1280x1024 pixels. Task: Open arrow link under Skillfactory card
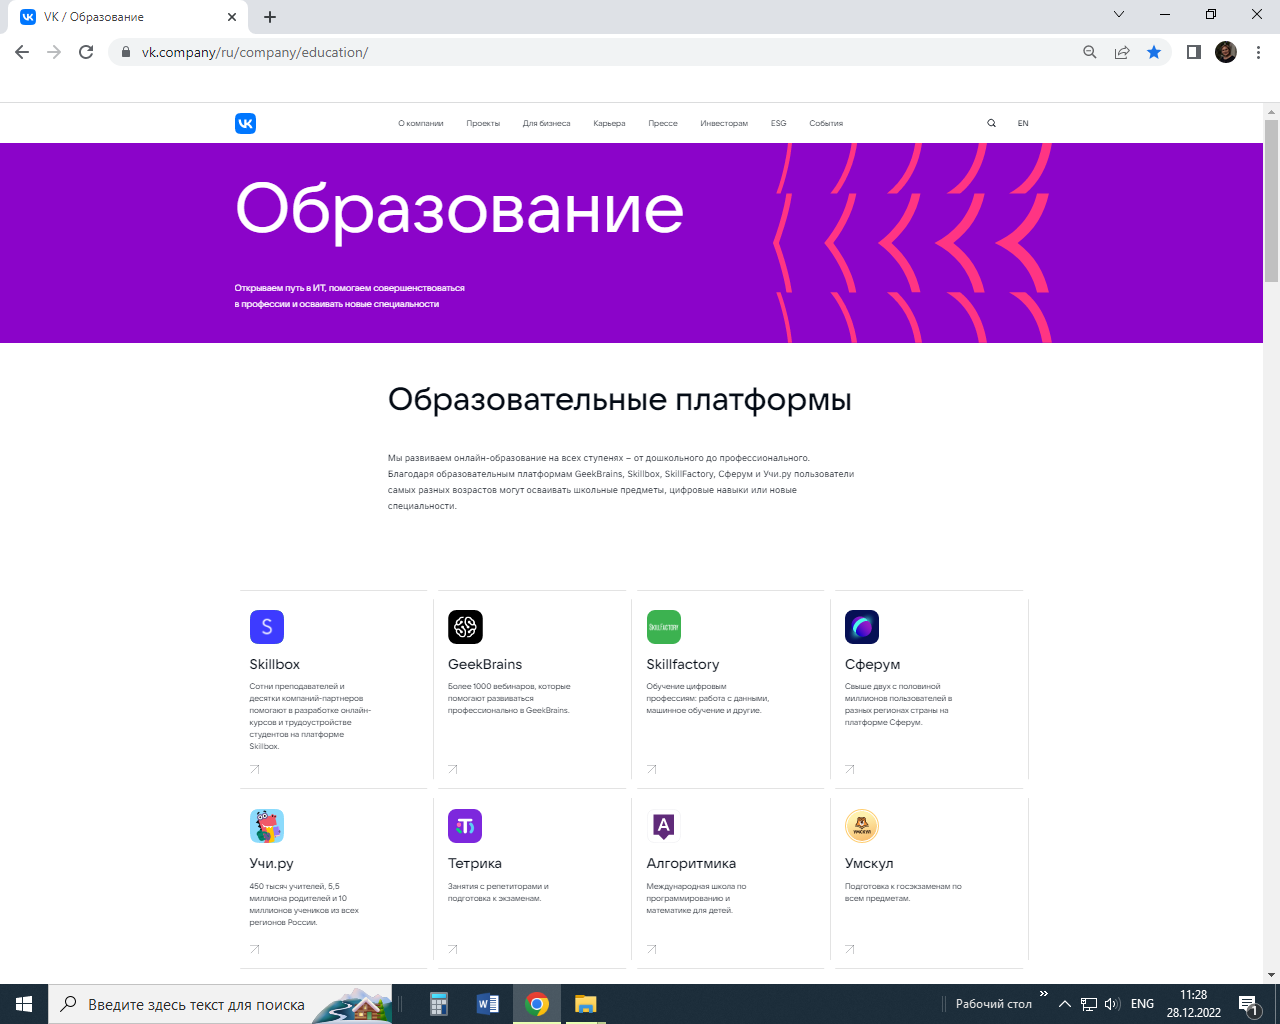coord(652,769)
